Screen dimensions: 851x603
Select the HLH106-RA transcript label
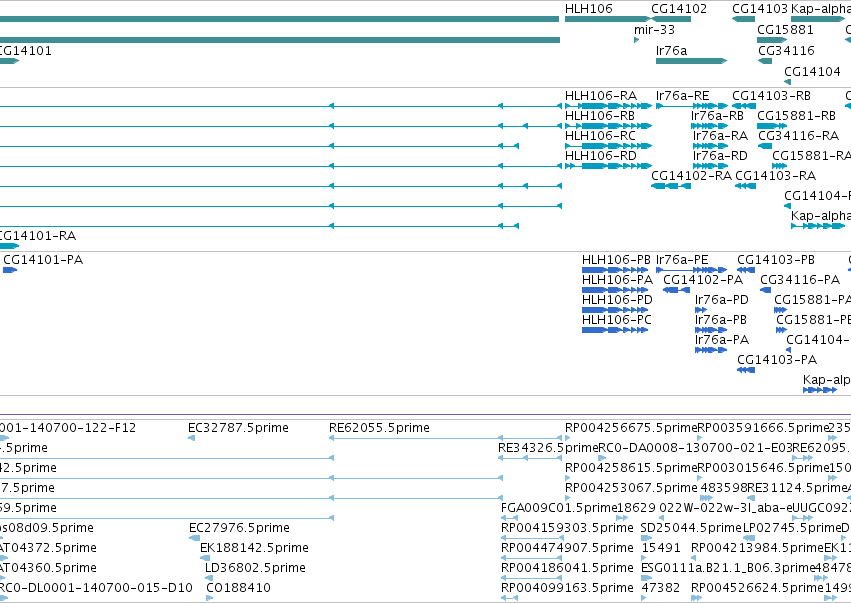(601, 96)
